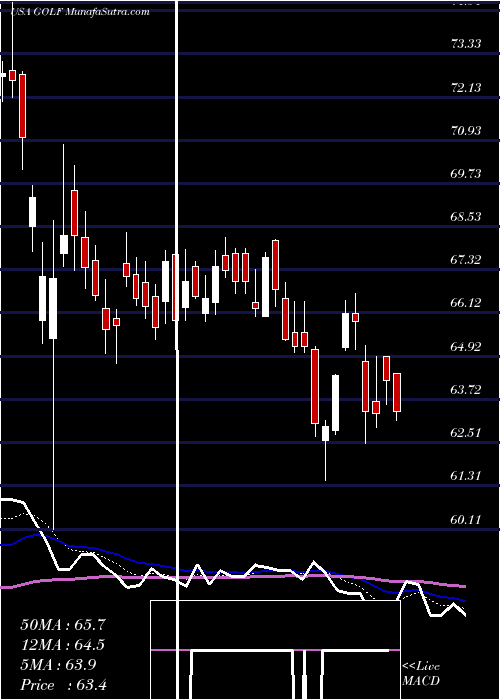
Task: Click the 72.13 price axis label
Action: [x=466, y=87]
